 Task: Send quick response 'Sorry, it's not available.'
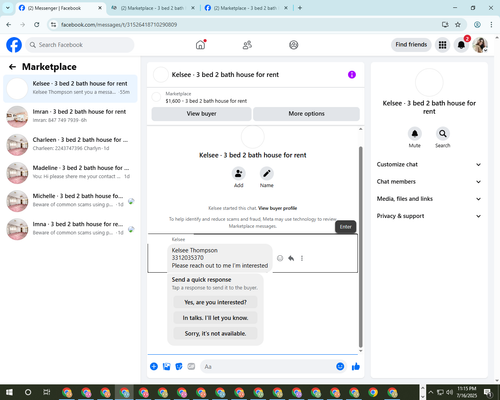(215, 333)
